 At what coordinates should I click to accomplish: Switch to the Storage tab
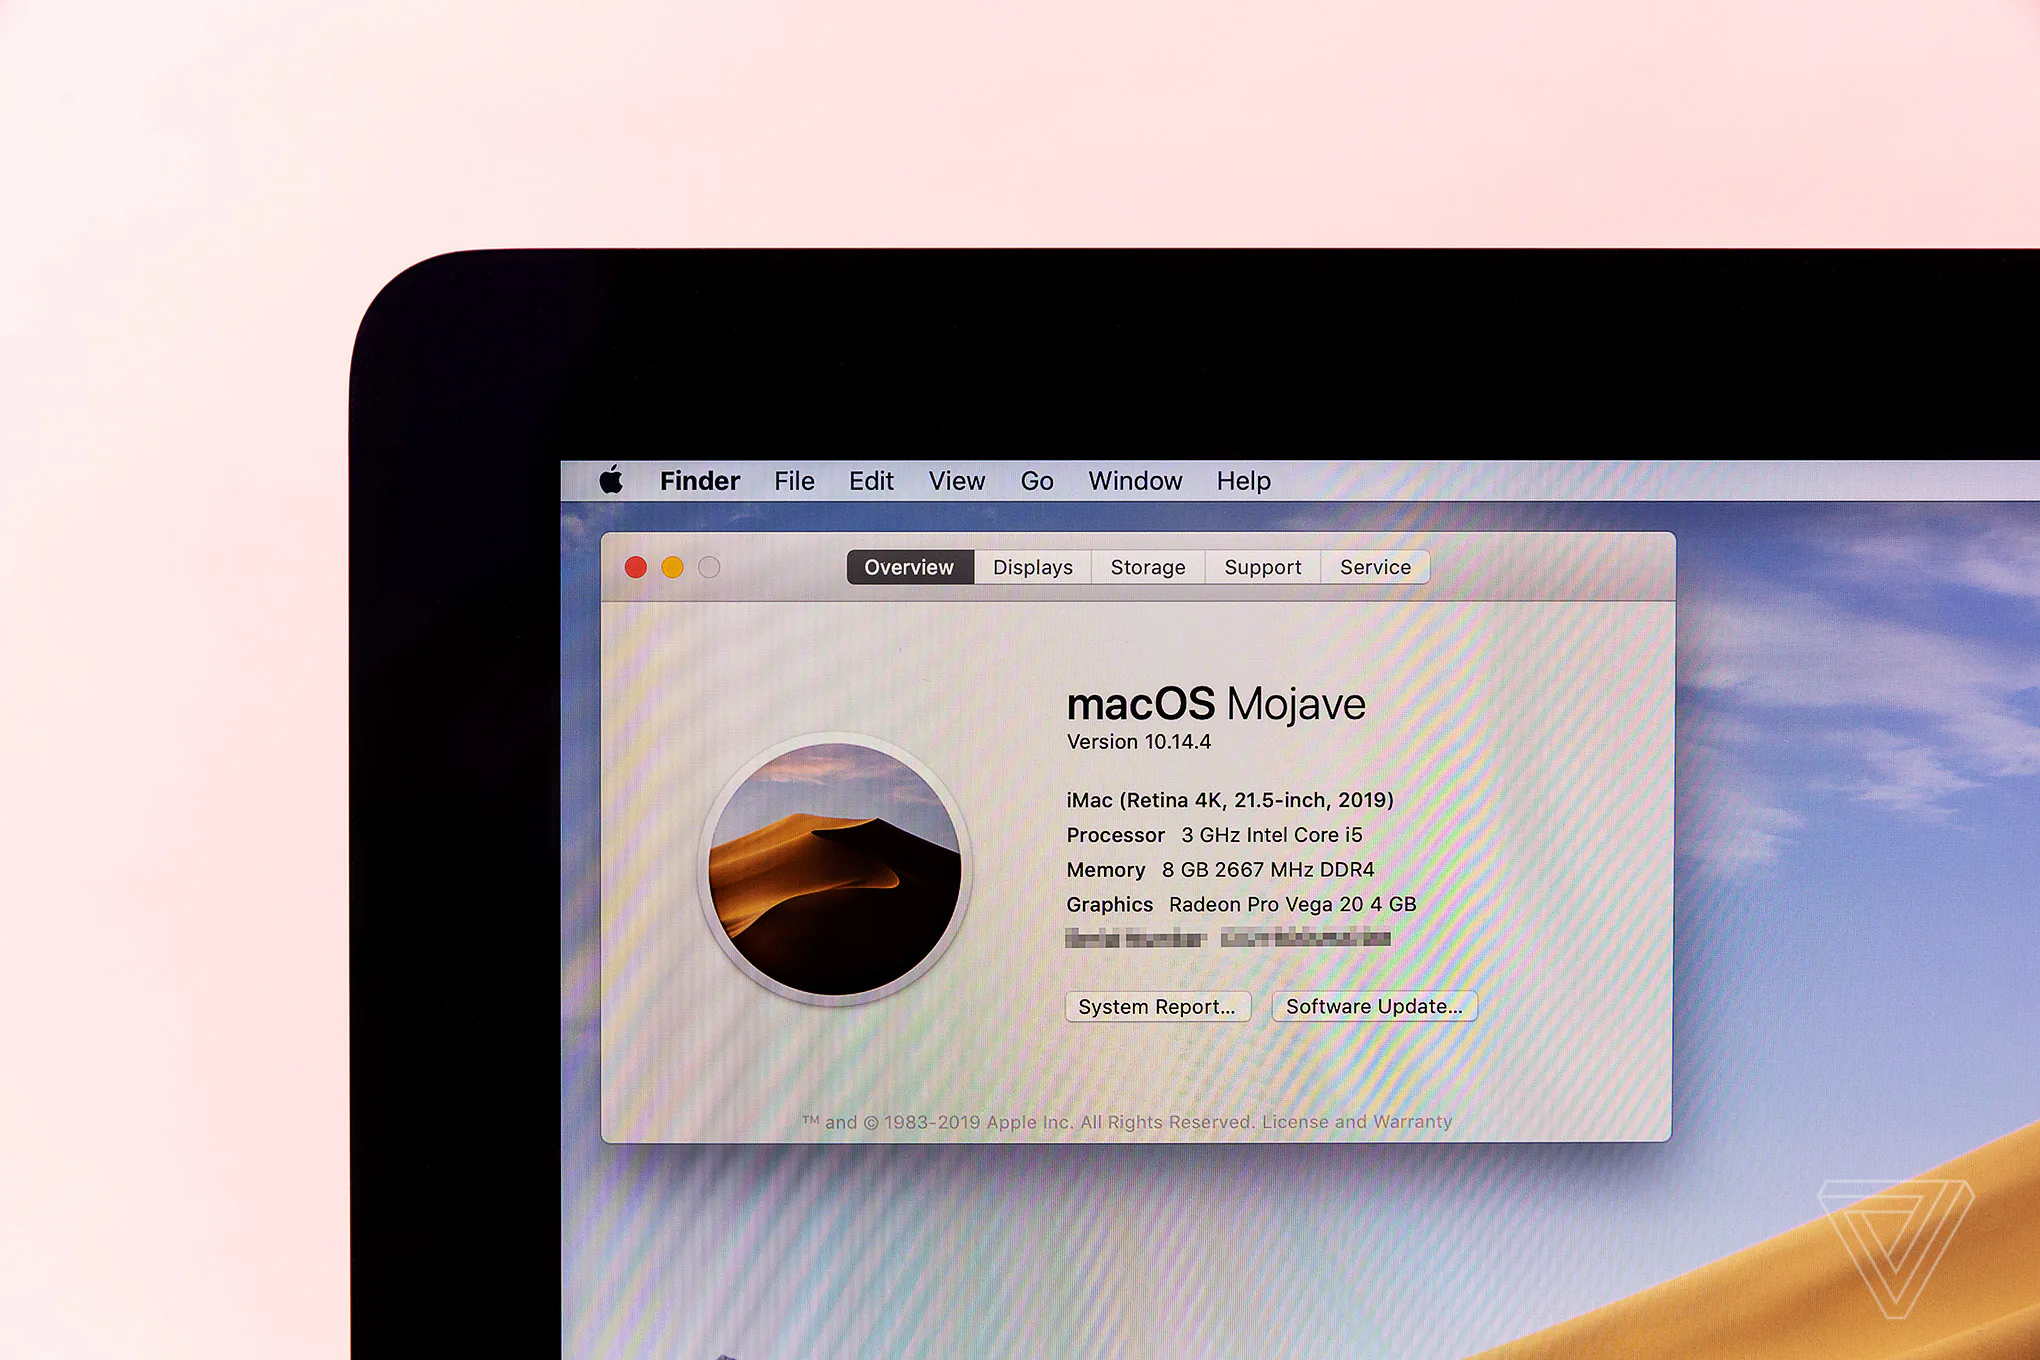[x=1148, y=567]
